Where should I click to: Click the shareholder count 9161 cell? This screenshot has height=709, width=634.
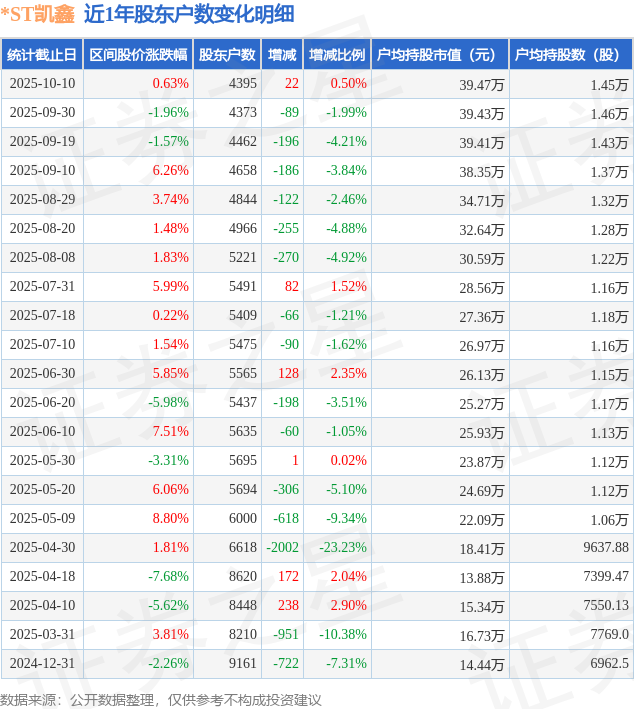tap(242, 664)
